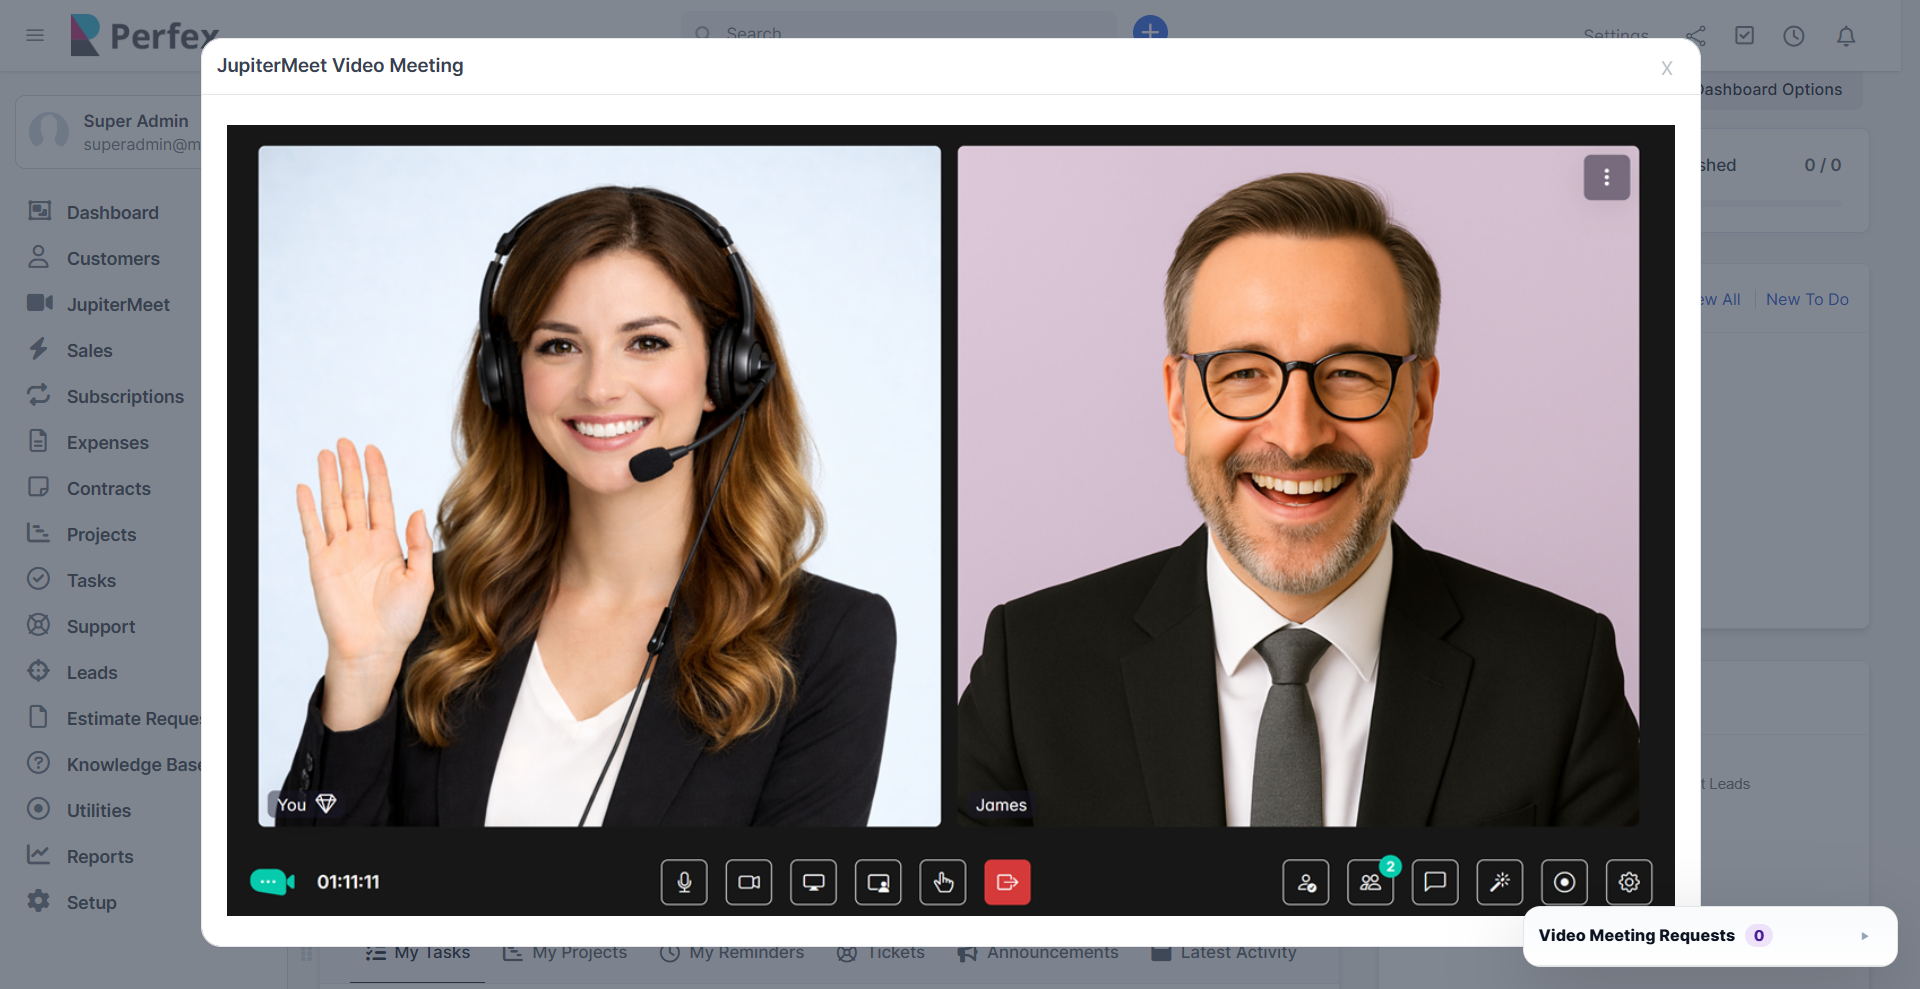Click the Sales lightning bolt icon
The width and height of the screenshot is (1920, 989).
point(39,349)
